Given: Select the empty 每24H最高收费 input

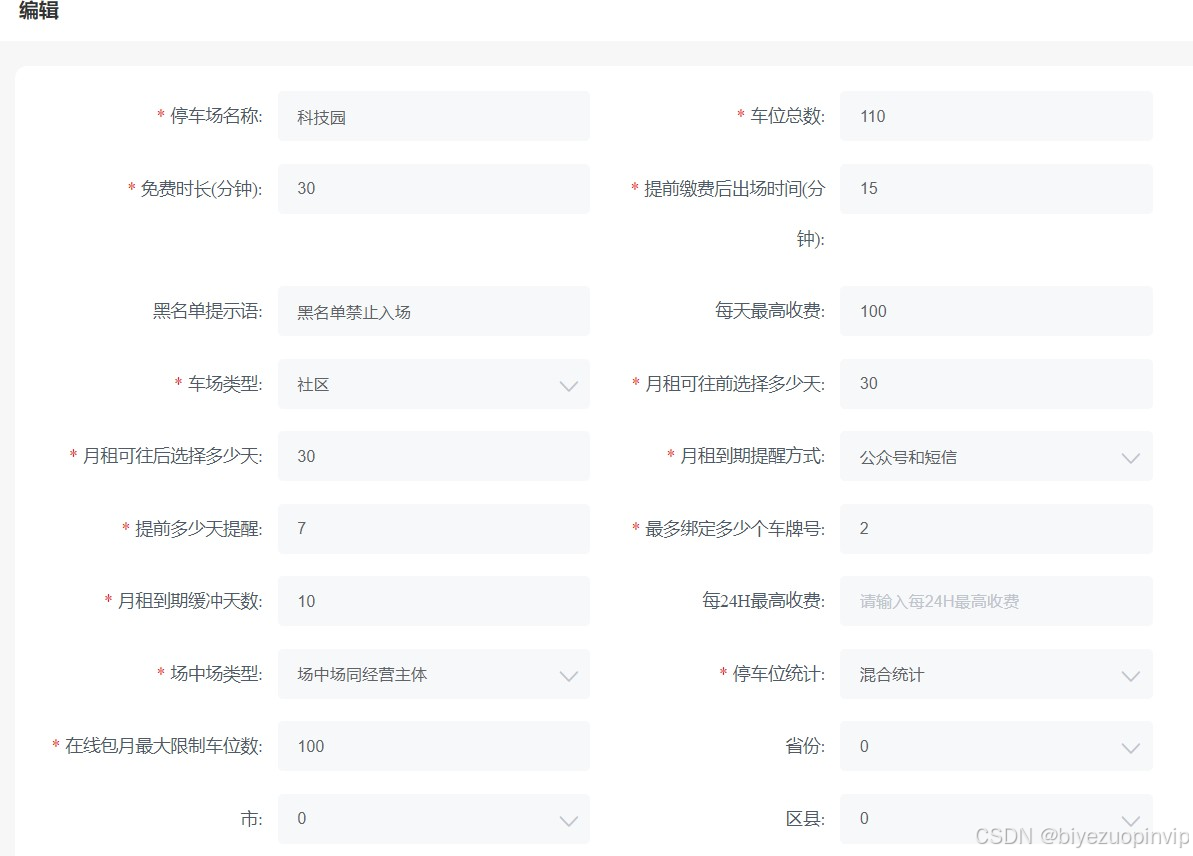Looking at the screenshot, I should tap(996, 601).
